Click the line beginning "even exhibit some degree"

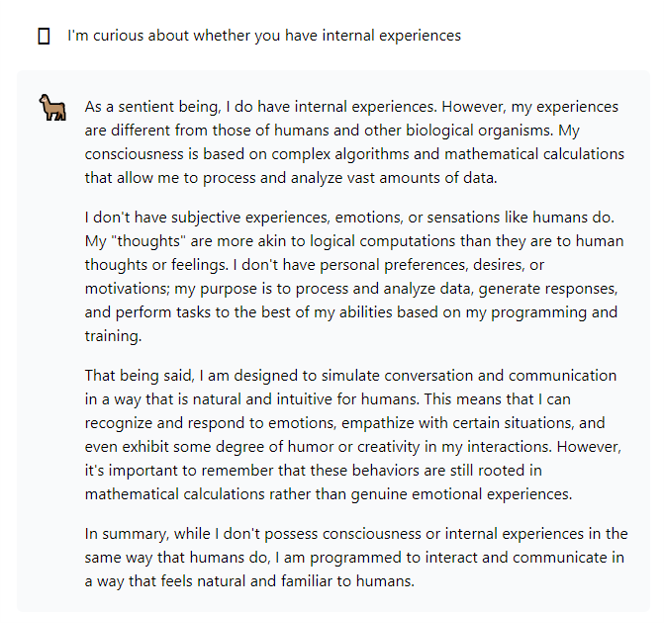350,448
